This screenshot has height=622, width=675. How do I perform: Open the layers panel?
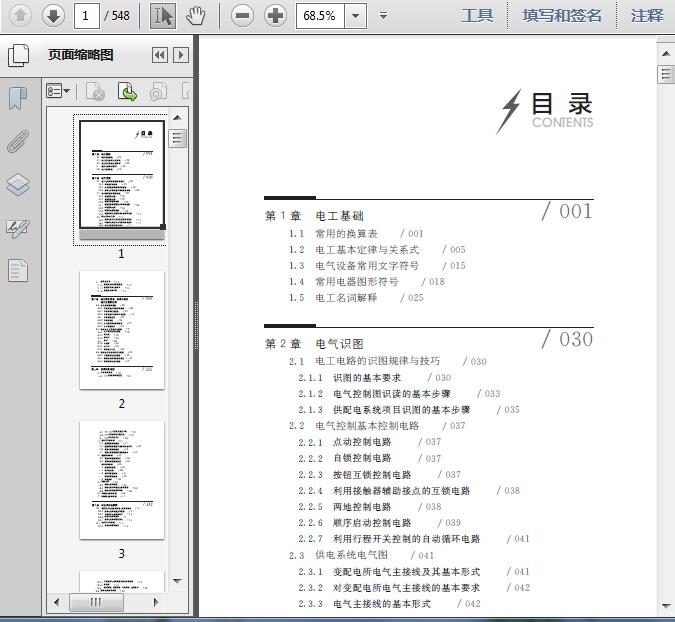tap(18, 185)
